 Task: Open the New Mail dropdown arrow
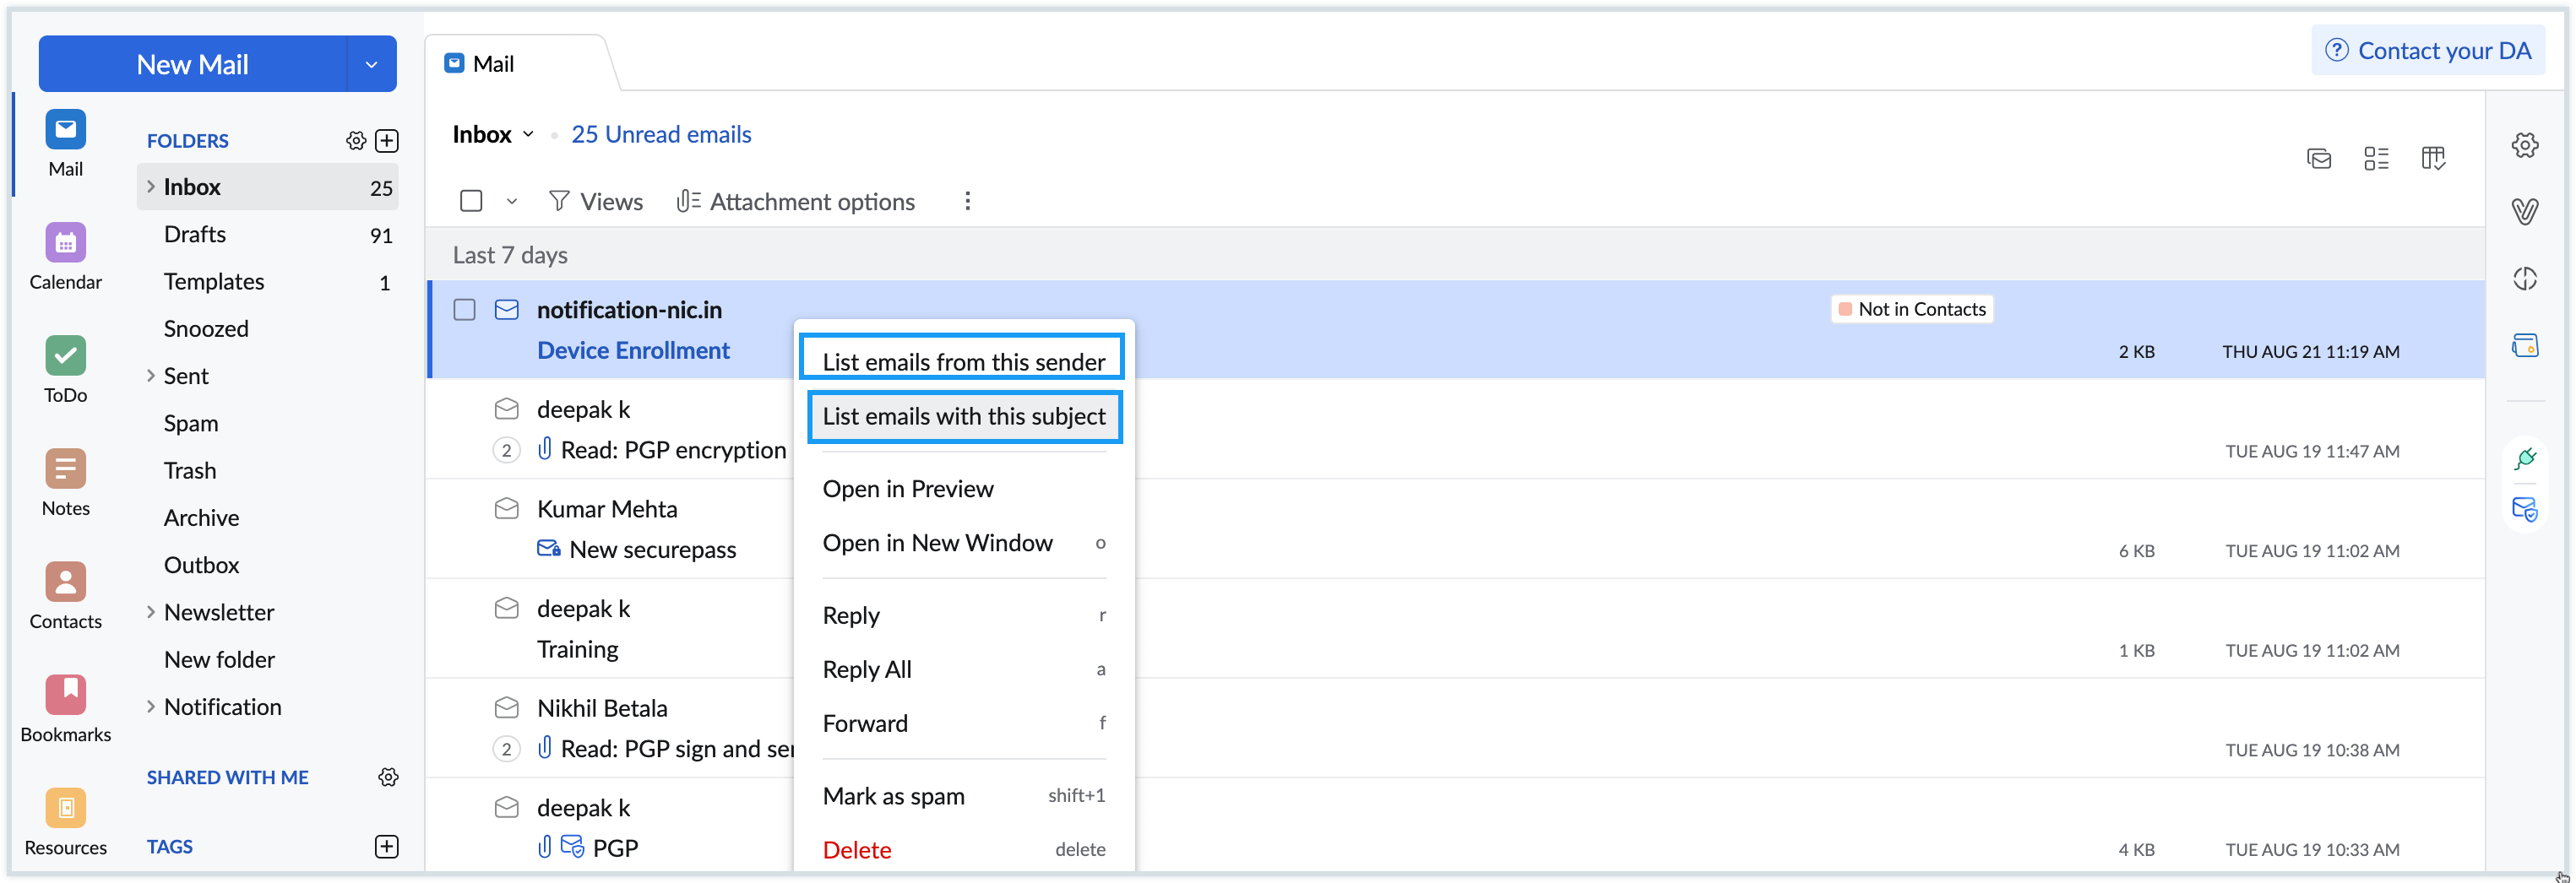tap(371, 63)
